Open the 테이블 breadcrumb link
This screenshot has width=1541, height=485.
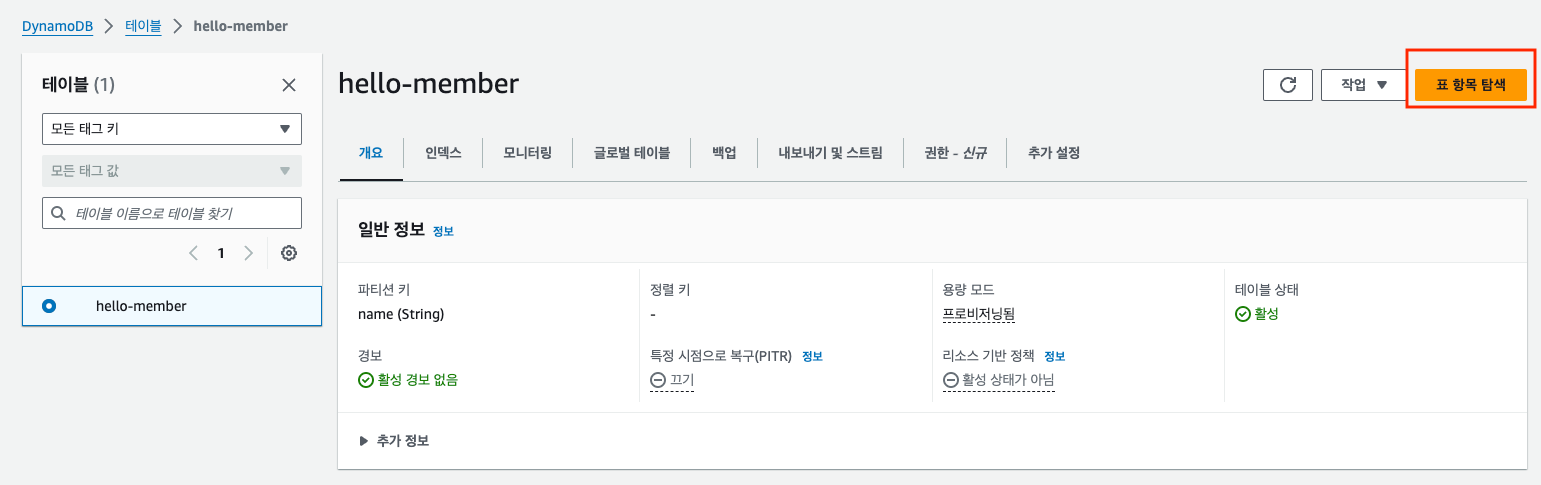(143, 25)
